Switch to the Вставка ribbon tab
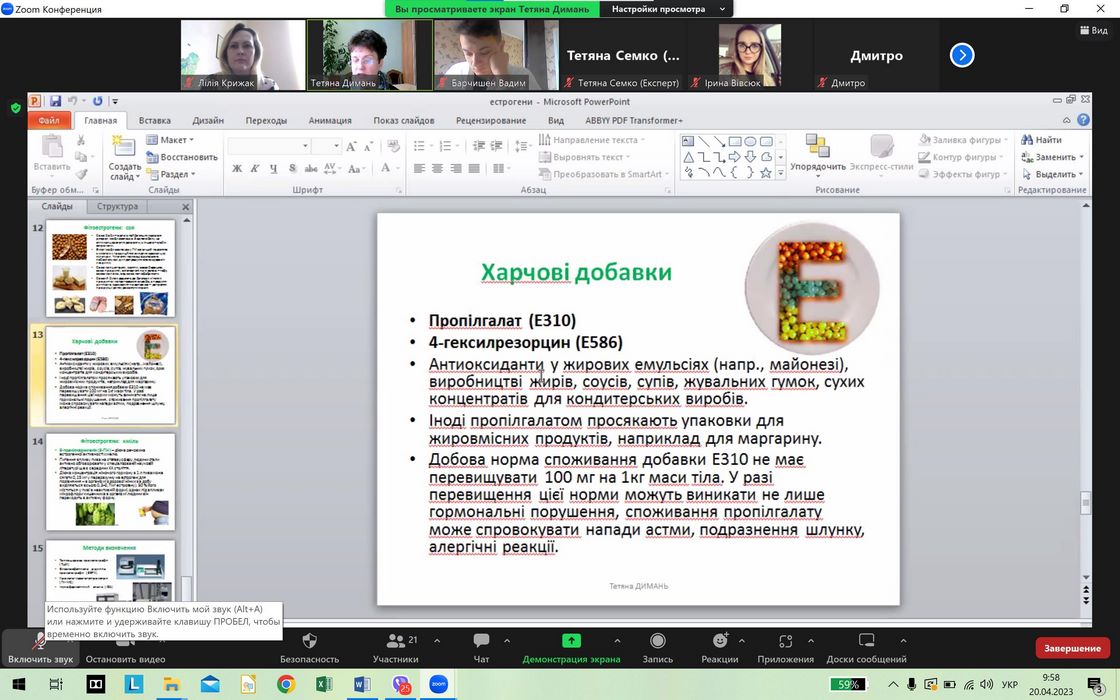The height and width of the screenshot is (700, 1120). [154, 120]
